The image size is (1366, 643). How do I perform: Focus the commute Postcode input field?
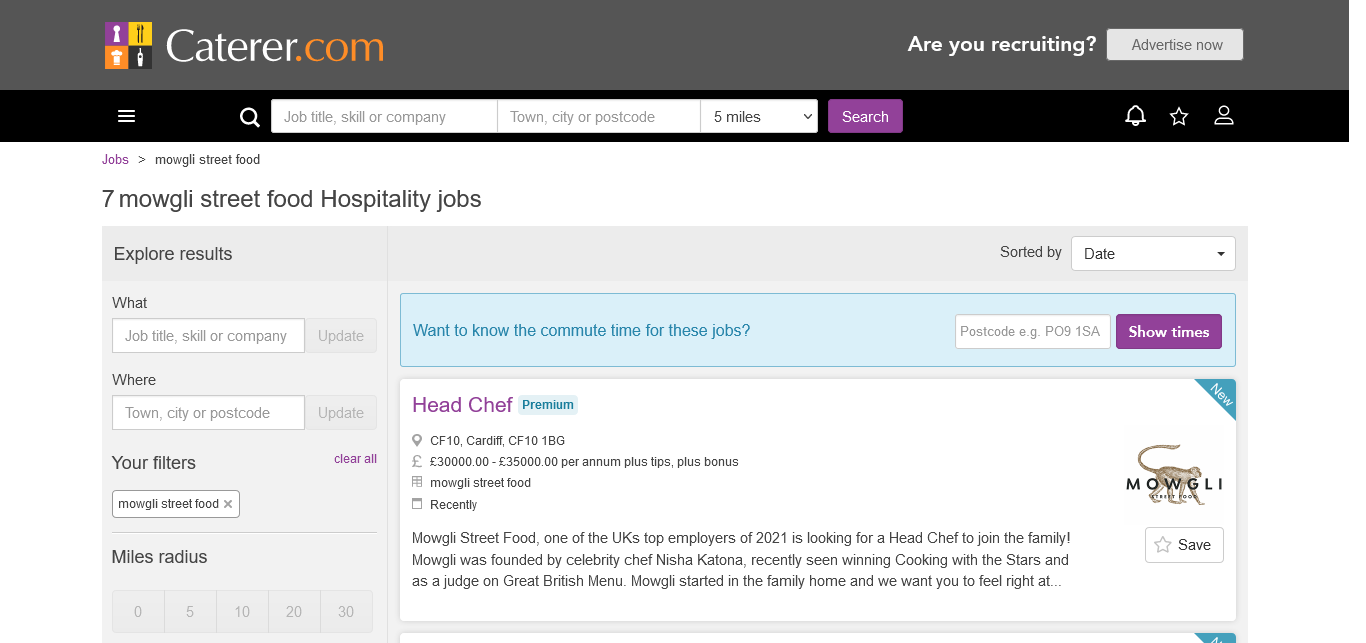1032,332
